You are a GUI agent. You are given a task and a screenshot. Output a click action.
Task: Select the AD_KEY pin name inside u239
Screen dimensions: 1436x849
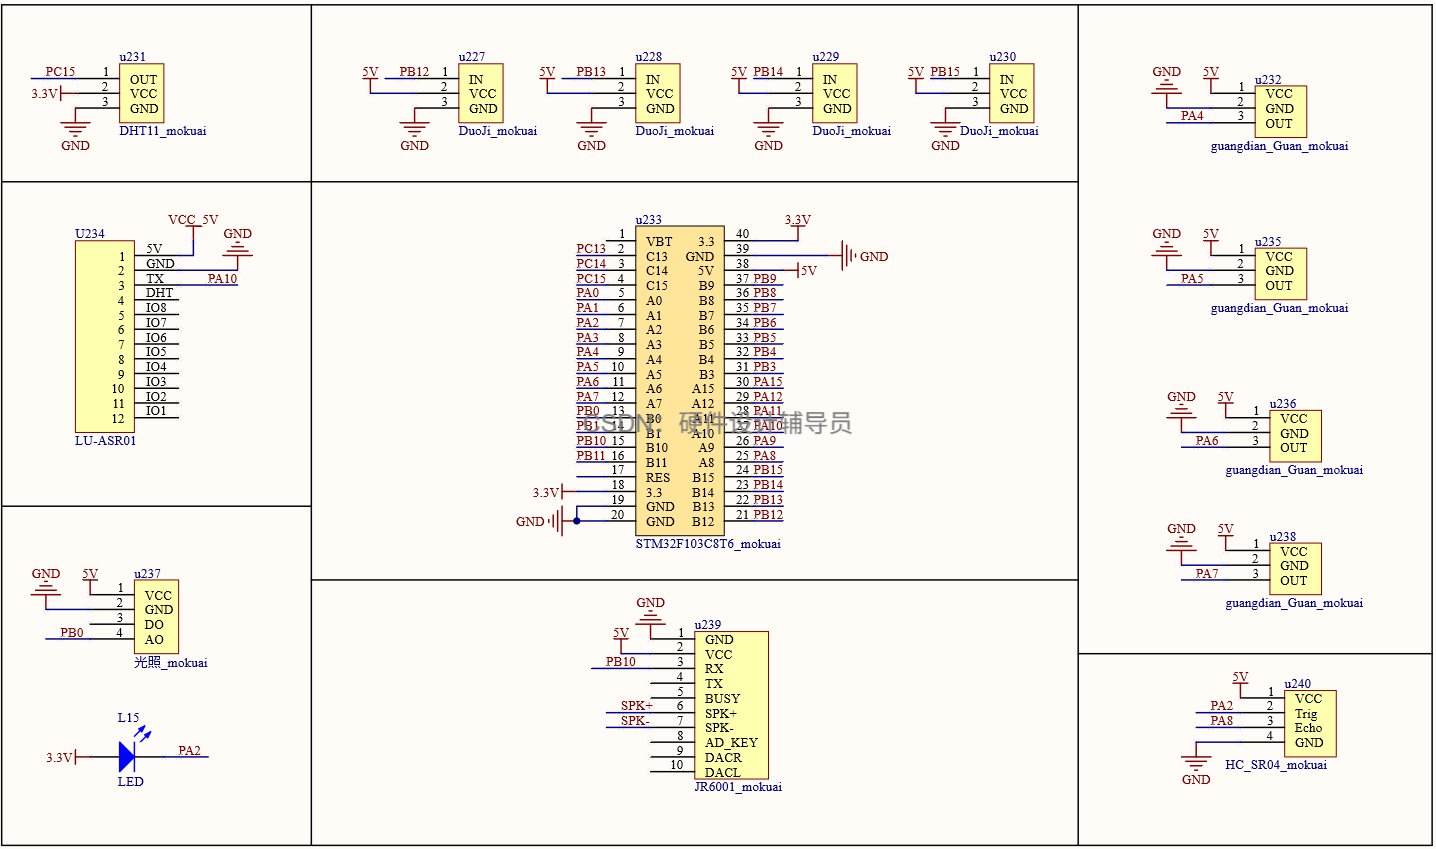(731, 743)
